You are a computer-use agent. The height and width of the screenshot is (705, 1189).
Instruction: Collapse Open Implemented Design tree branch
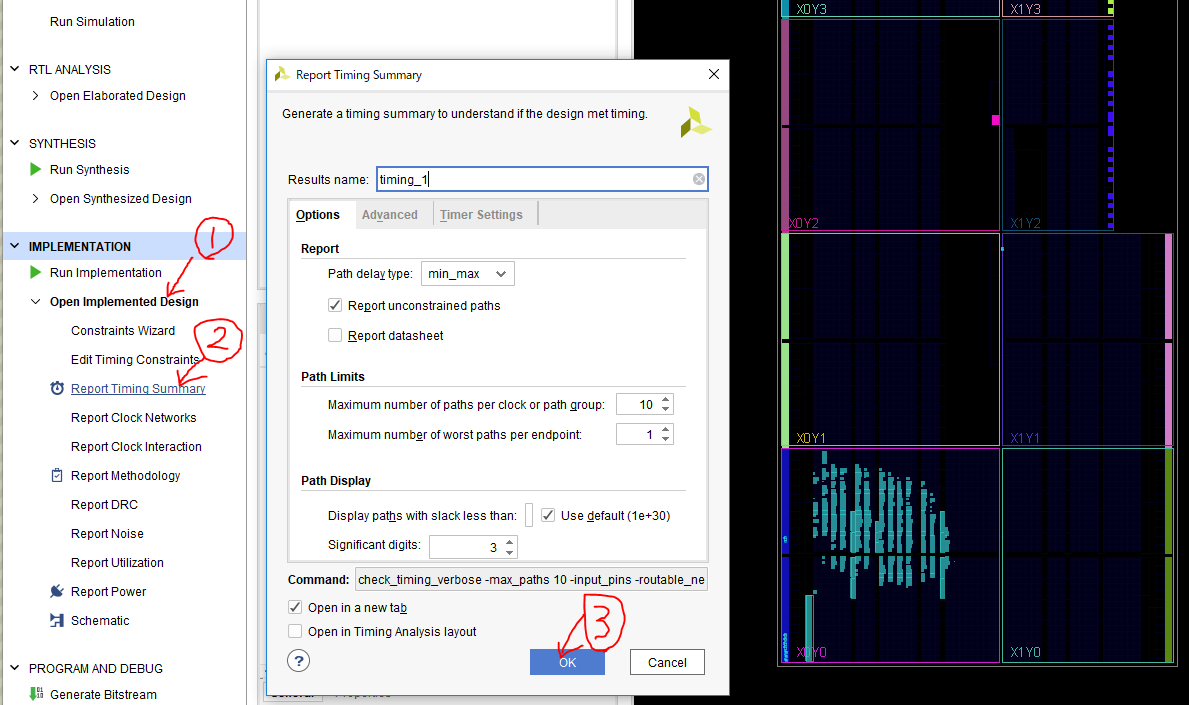[35, 301]
